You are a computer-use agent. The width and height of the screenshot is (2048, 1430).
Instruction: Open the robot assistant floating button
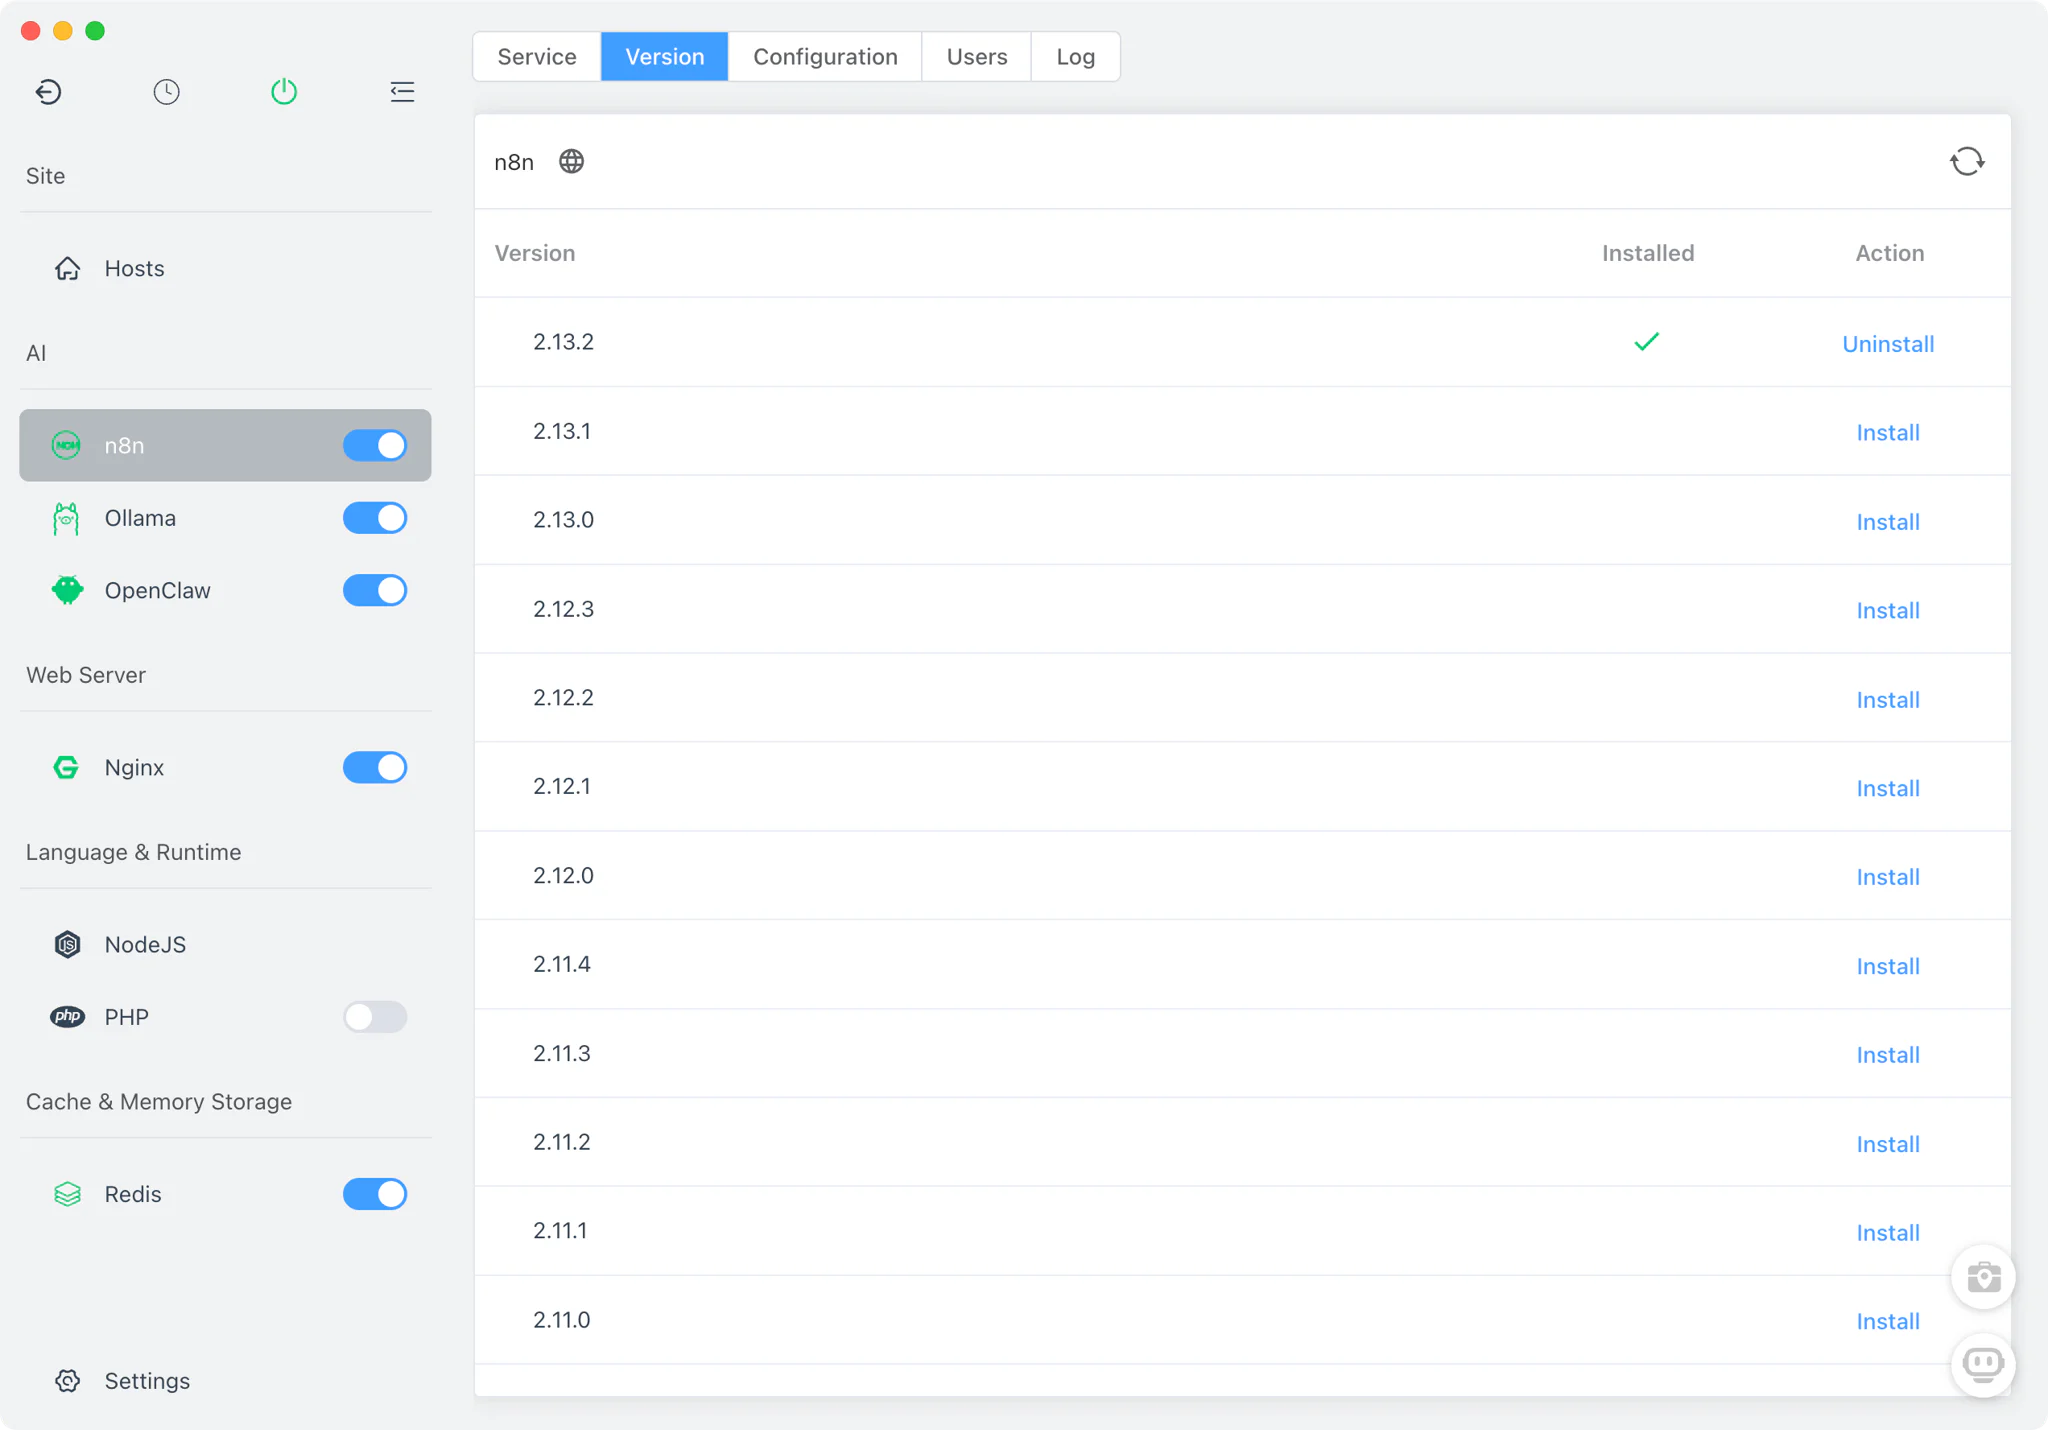[x=1983, y=1364]
